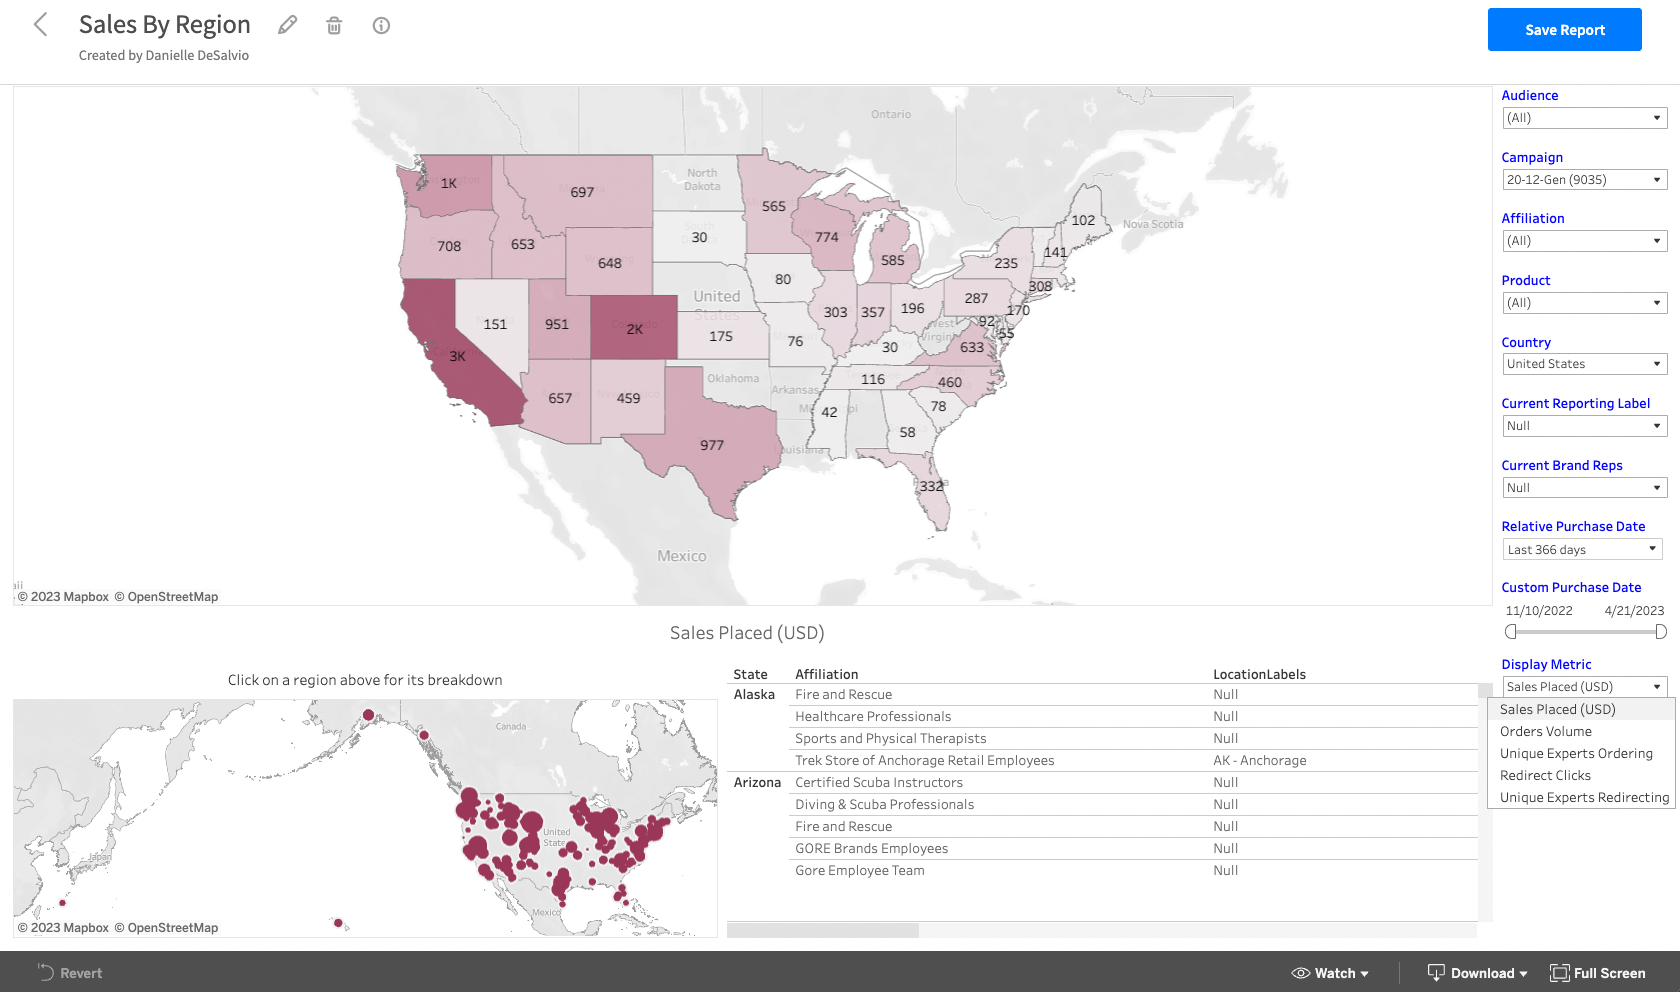Image resolution: width=1680 pixels, height=992 pixels.
Task: Open the Country United States dropdown
Action: point(1585,364)
